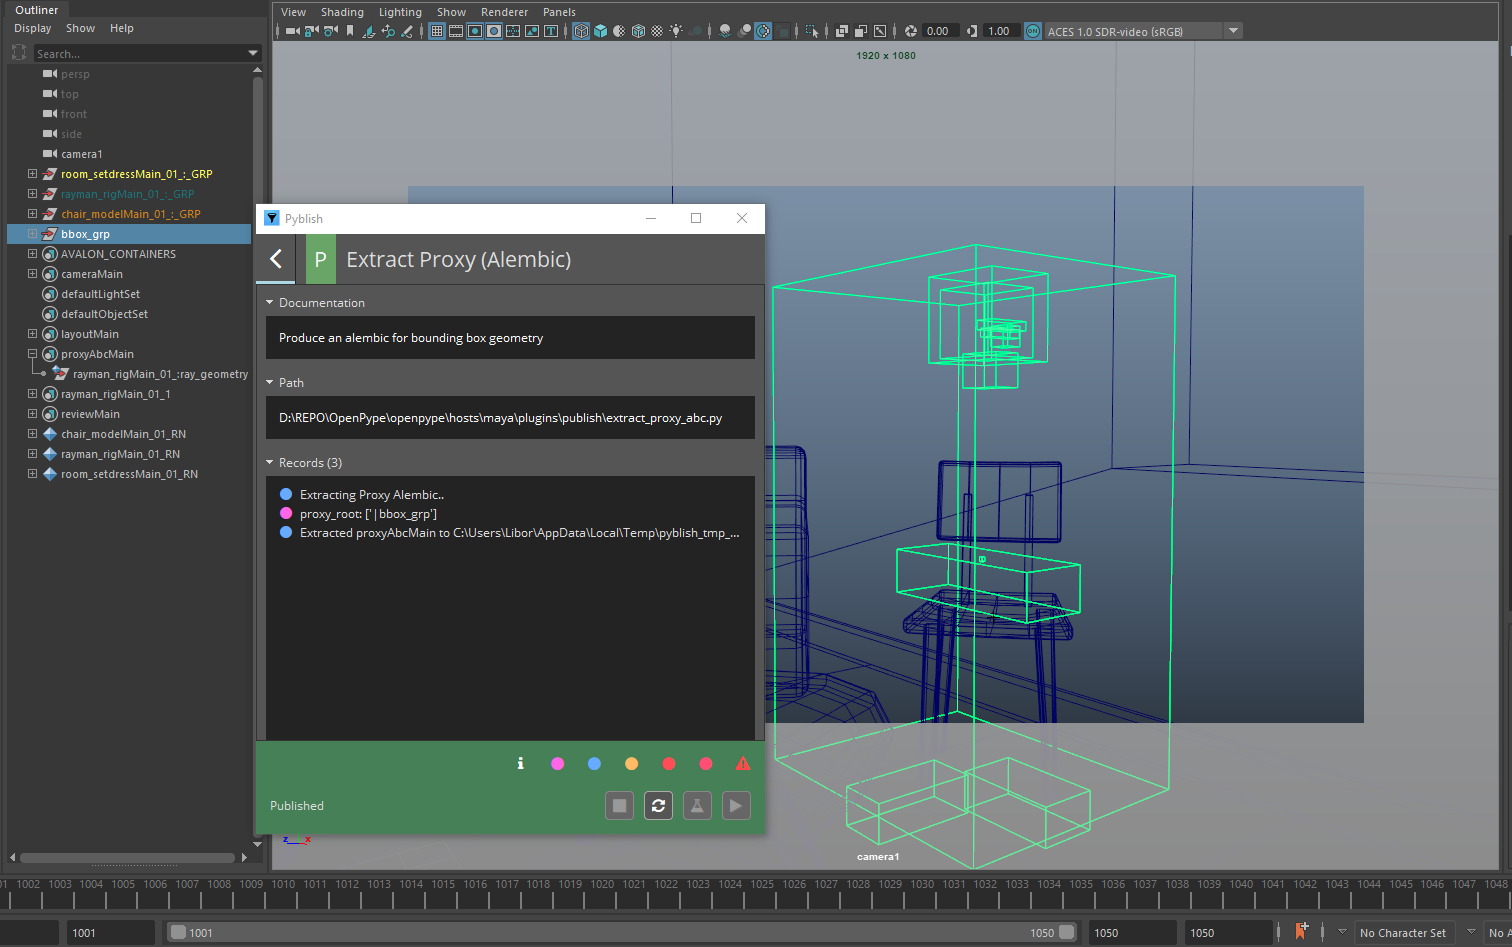Click the isolate select icon in viewport toolbar
Screen dimensions: 1512x947
tap(813, 31)
